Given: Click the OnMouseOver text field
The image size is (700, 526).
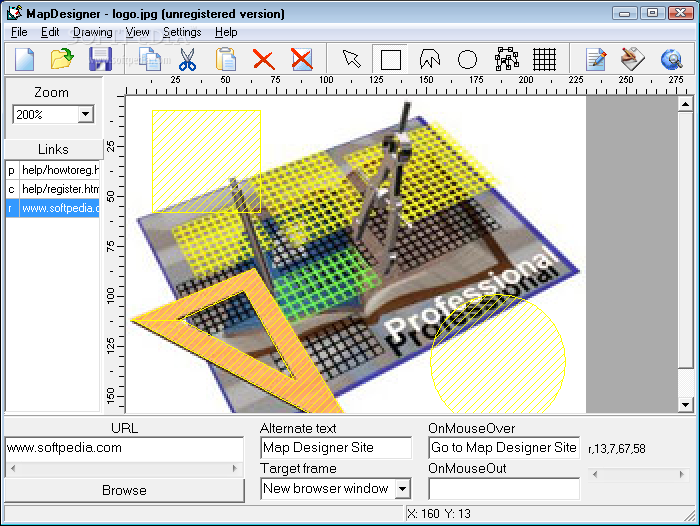Looking at the screenshot, I should pos(504,447).
